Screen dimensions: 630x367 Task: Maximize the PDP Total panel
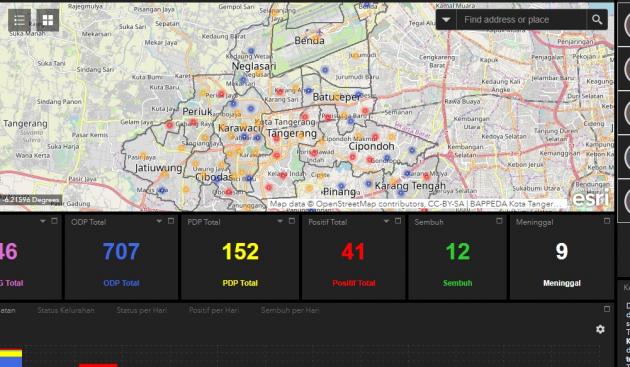(292, 221)
